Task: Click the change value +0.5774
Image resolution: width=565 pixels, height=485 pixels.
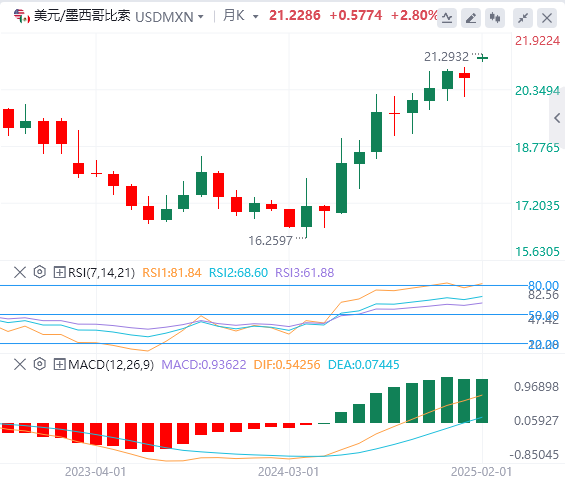Action: coord(356,15)
